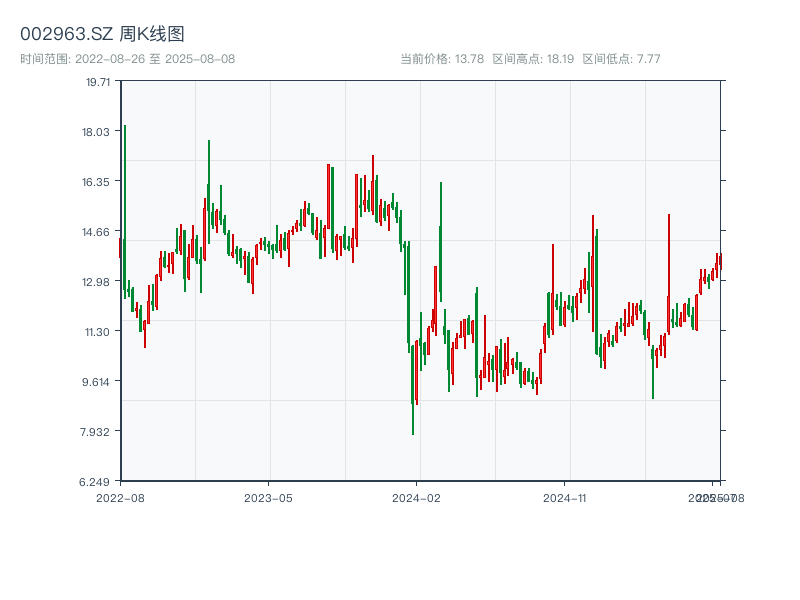This screenshot has height=600, width=800.
Task: Pick the 2024-11 x-axis date label
Action: pos(565,497)
